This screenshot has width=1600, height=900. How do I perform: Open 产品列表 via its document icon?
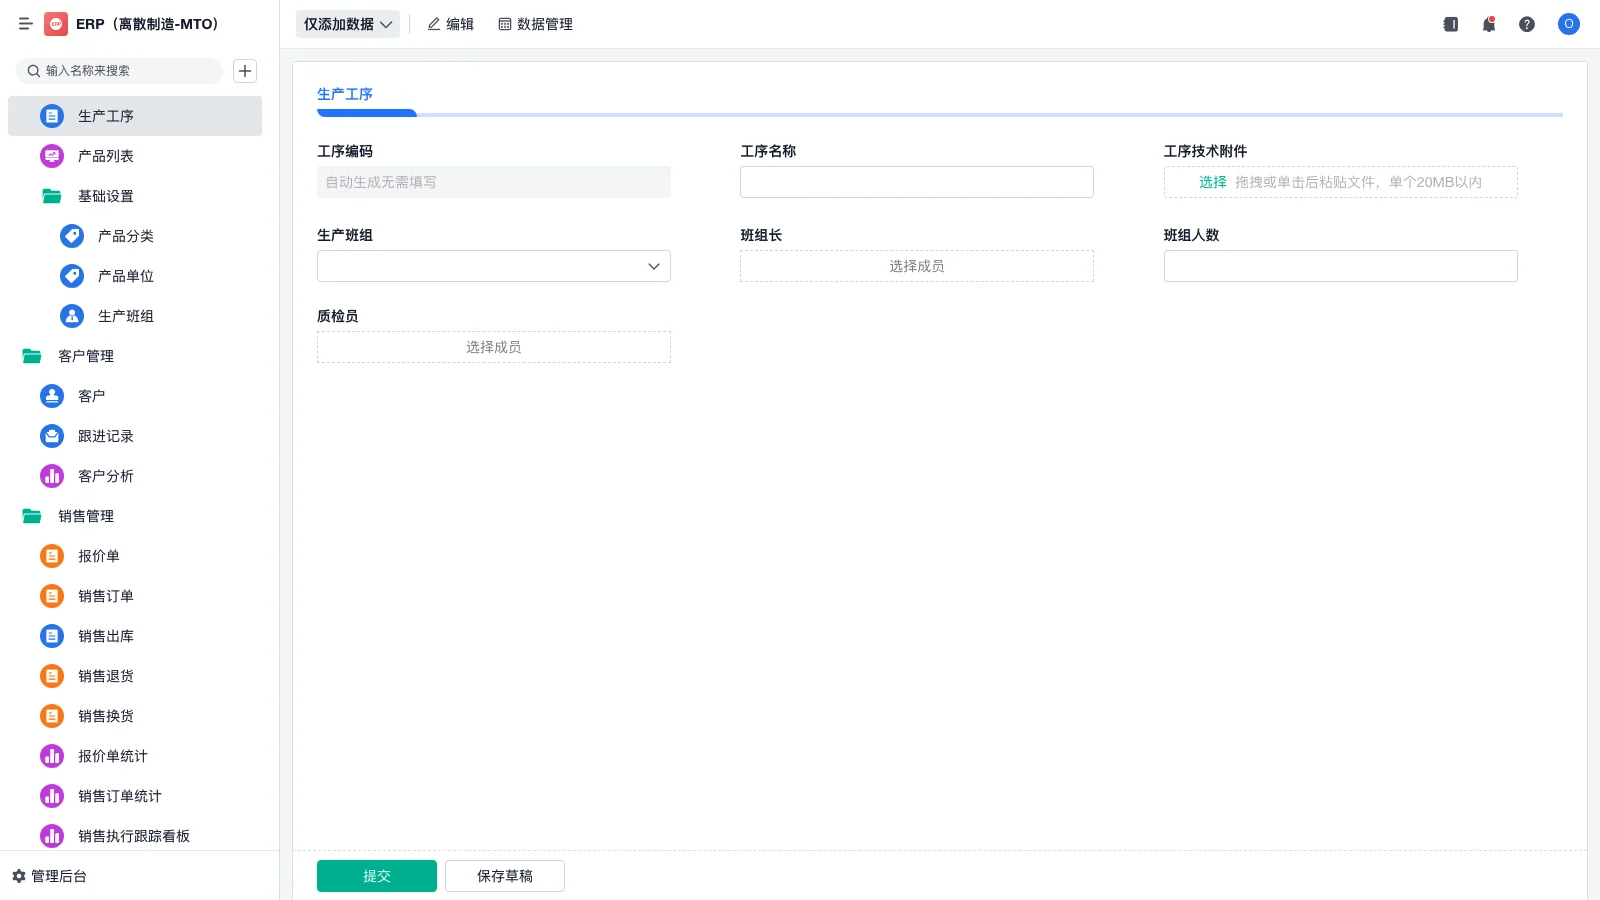coord(51,155)
